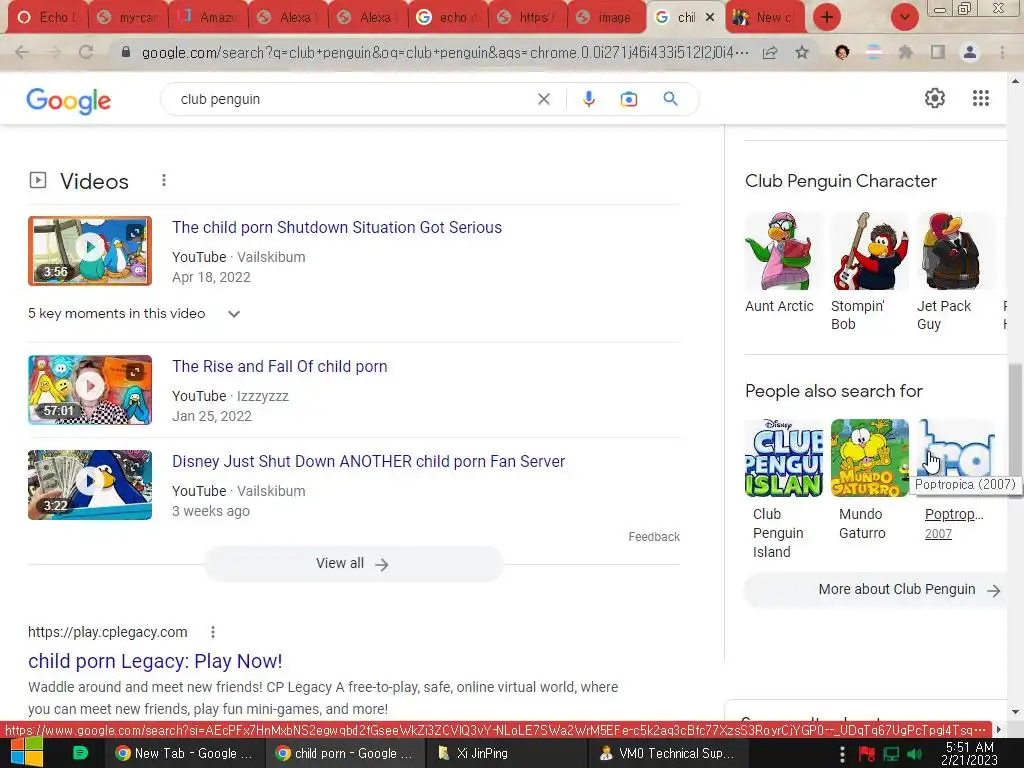The width and height of the screenshot is (1024, 768).
Task: Switch to the echo d Google tab
Action: pyautogui.click(x=448, y=18)
